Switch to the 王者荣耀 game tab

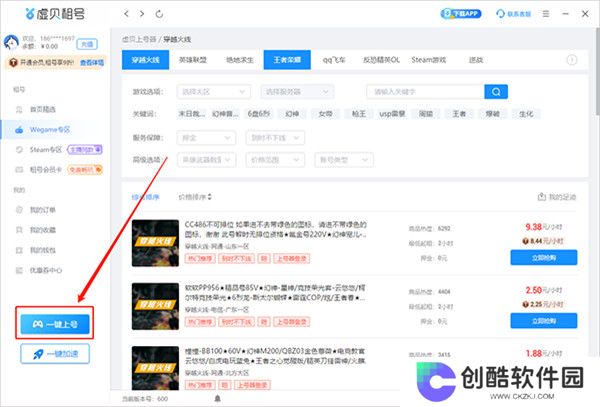pos(287,60)
